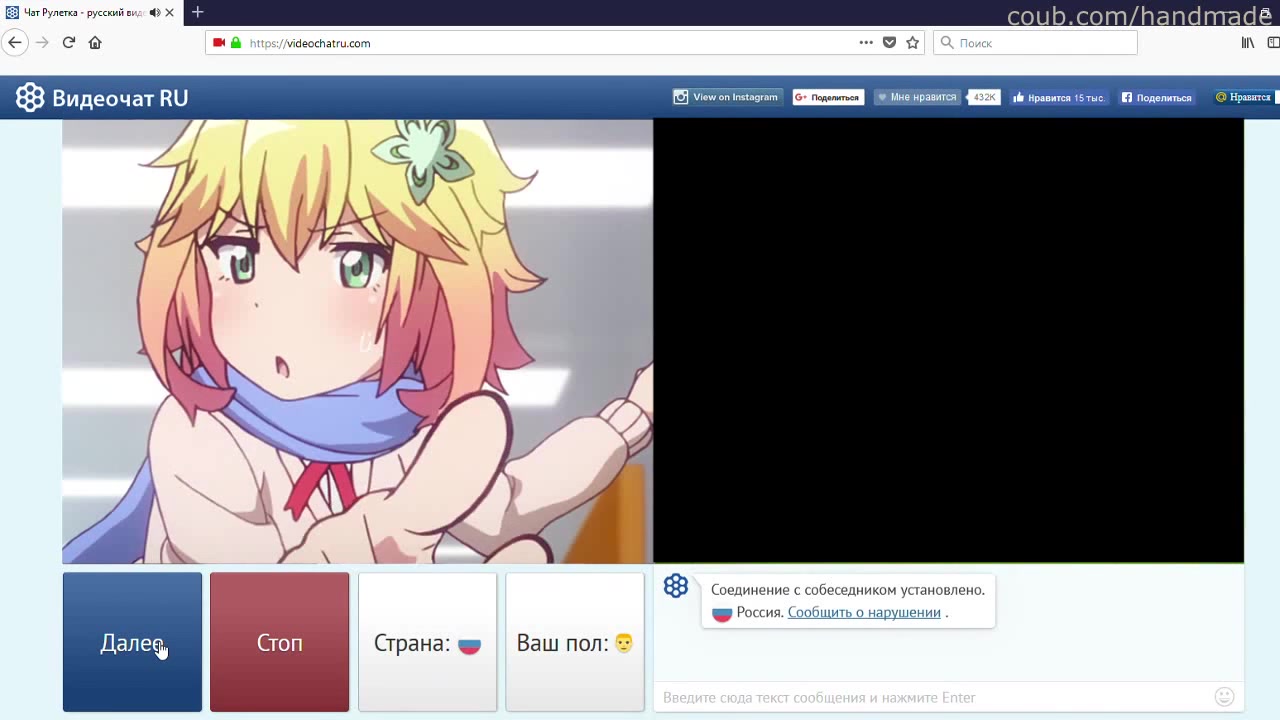Click the Сообщить о нарушении link
The image size is (1280, 720).
point(864,612)
